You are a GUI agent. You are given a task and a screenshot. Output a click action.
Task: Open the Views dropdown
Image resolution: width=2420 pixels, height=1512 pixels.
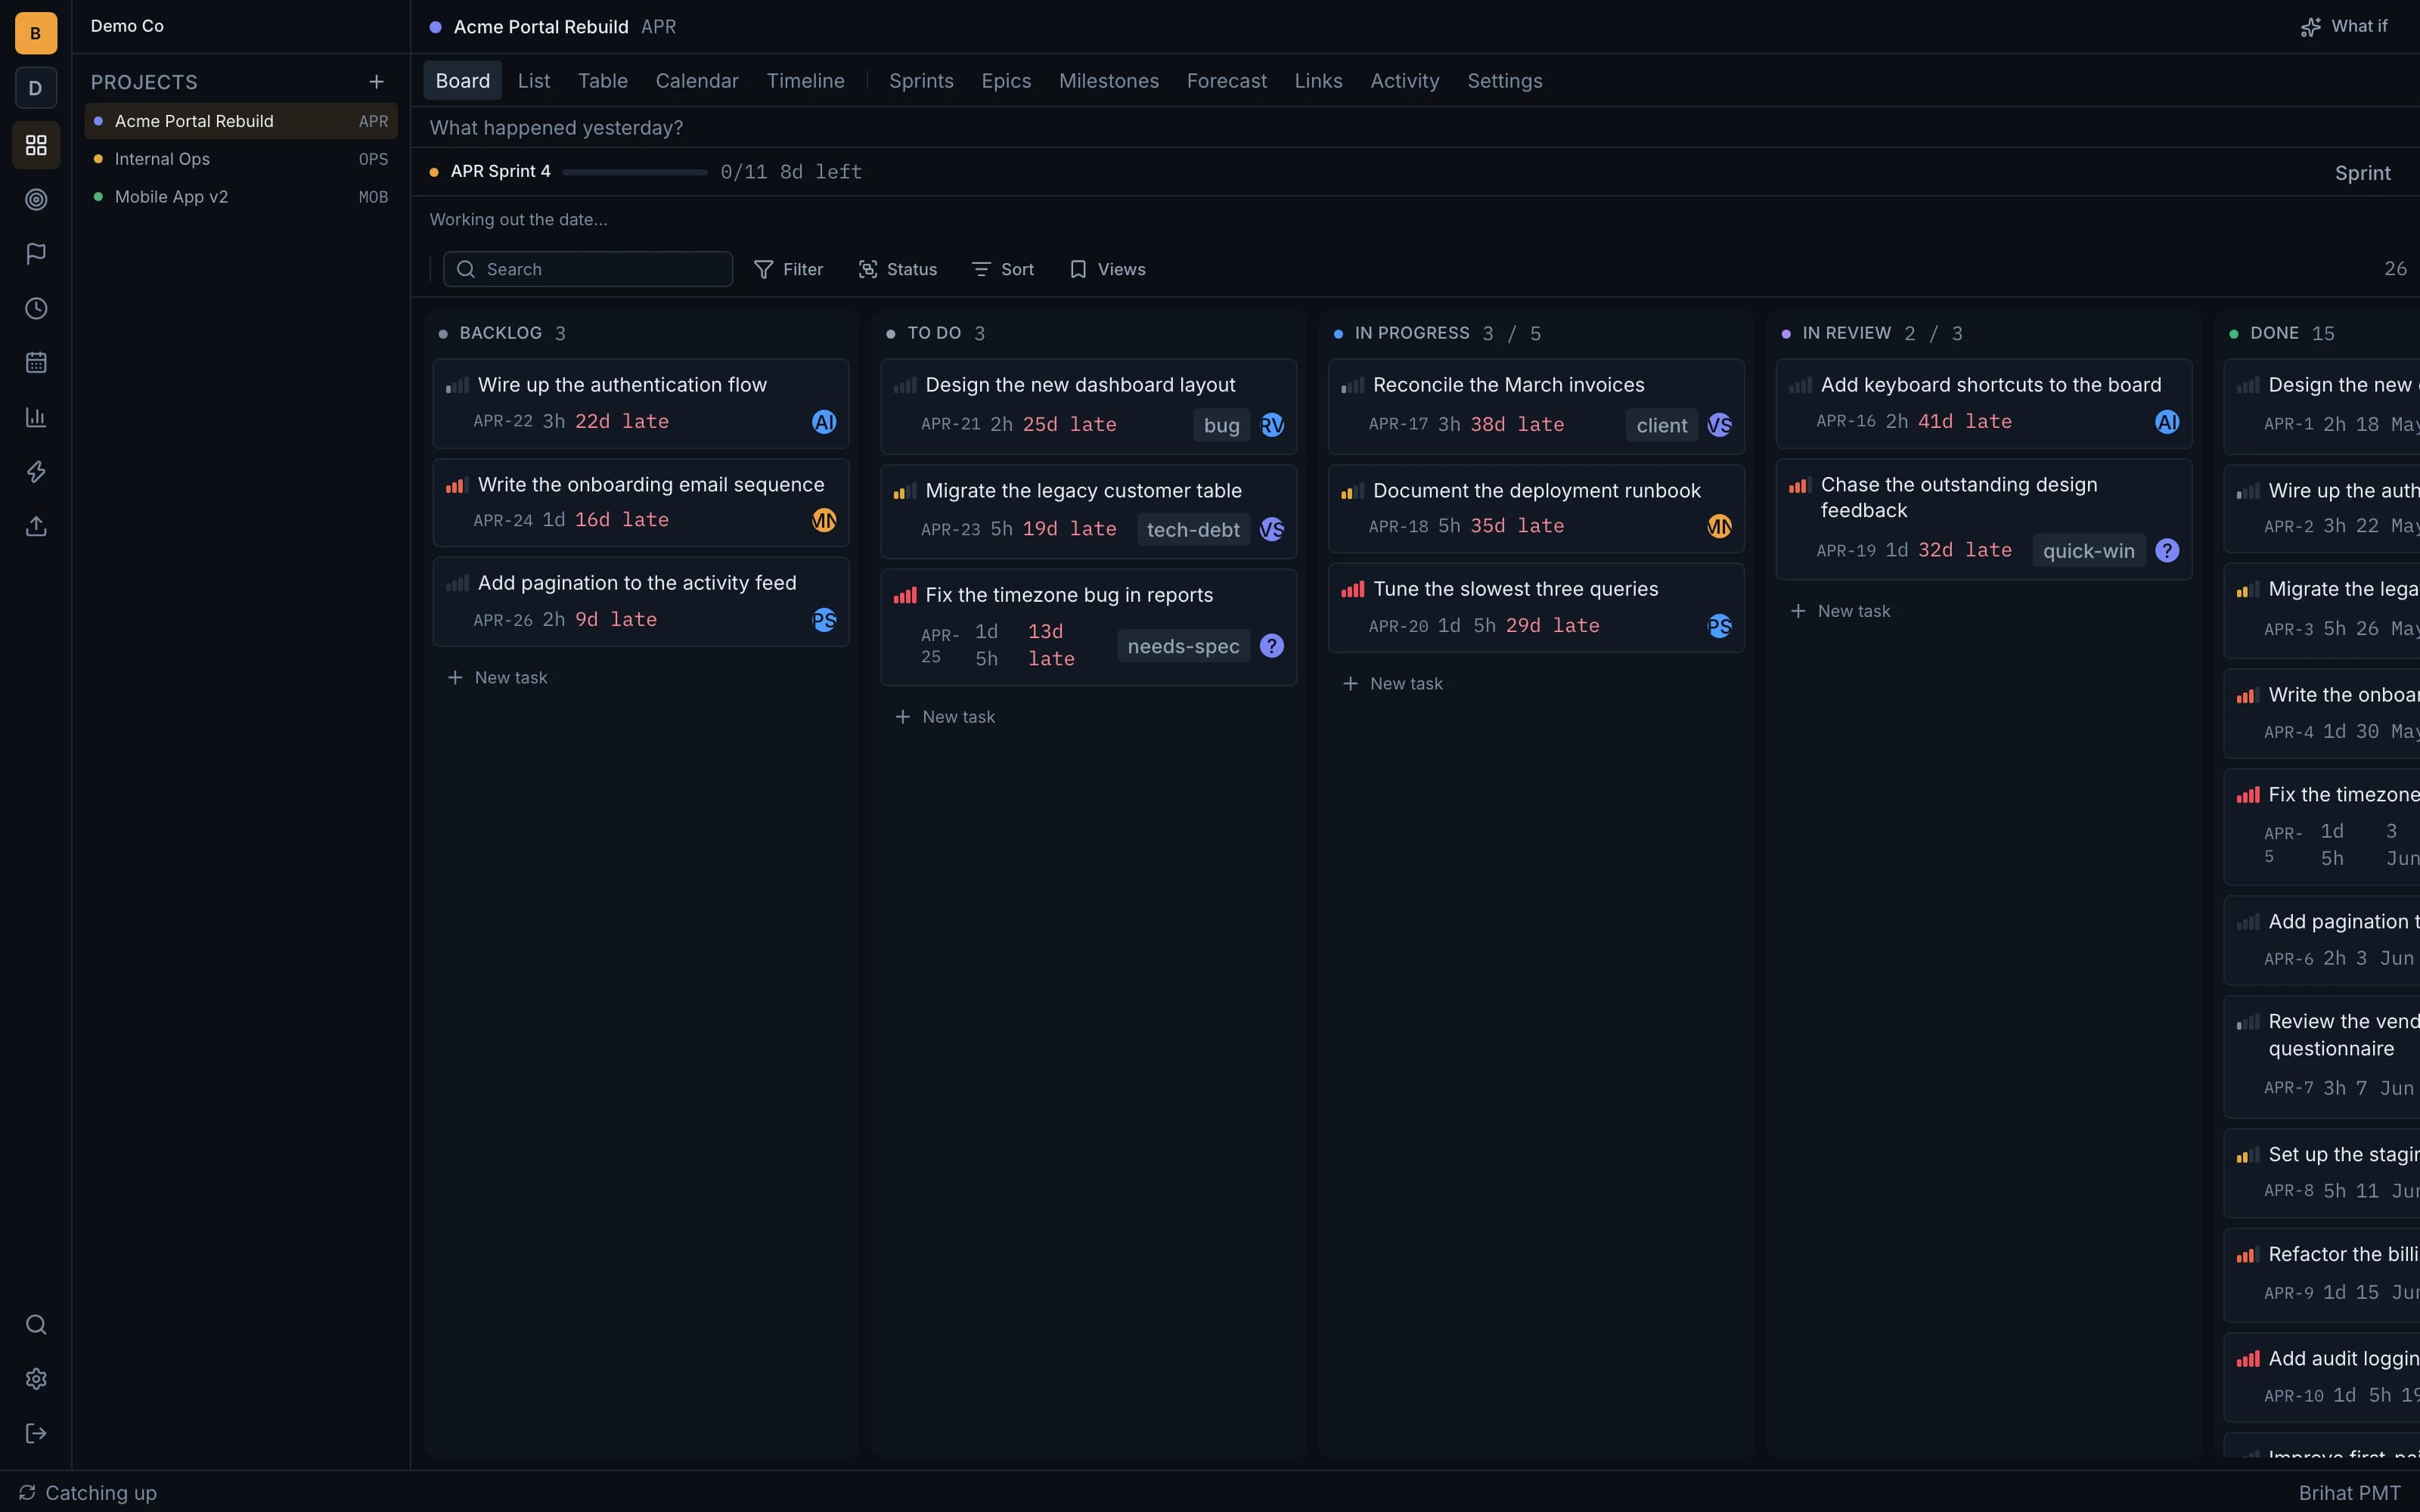(x=1108, y=270)
